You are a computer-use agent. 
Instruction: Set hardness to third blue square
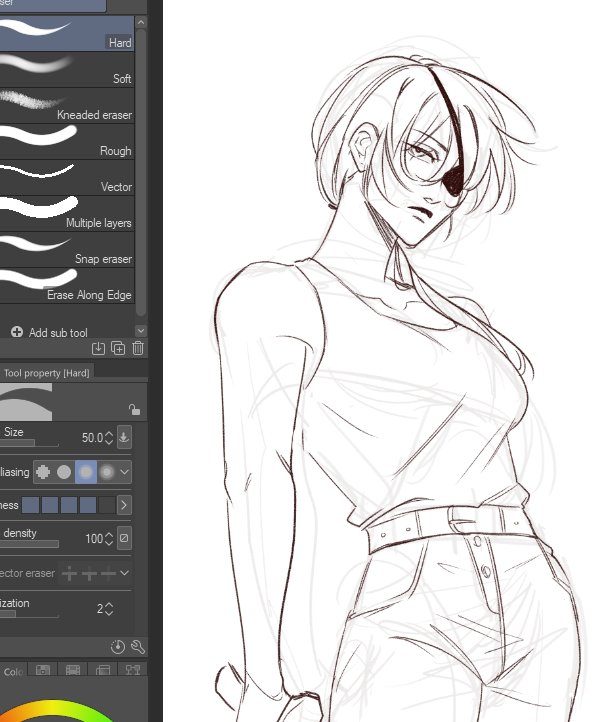tap(69, 505)
